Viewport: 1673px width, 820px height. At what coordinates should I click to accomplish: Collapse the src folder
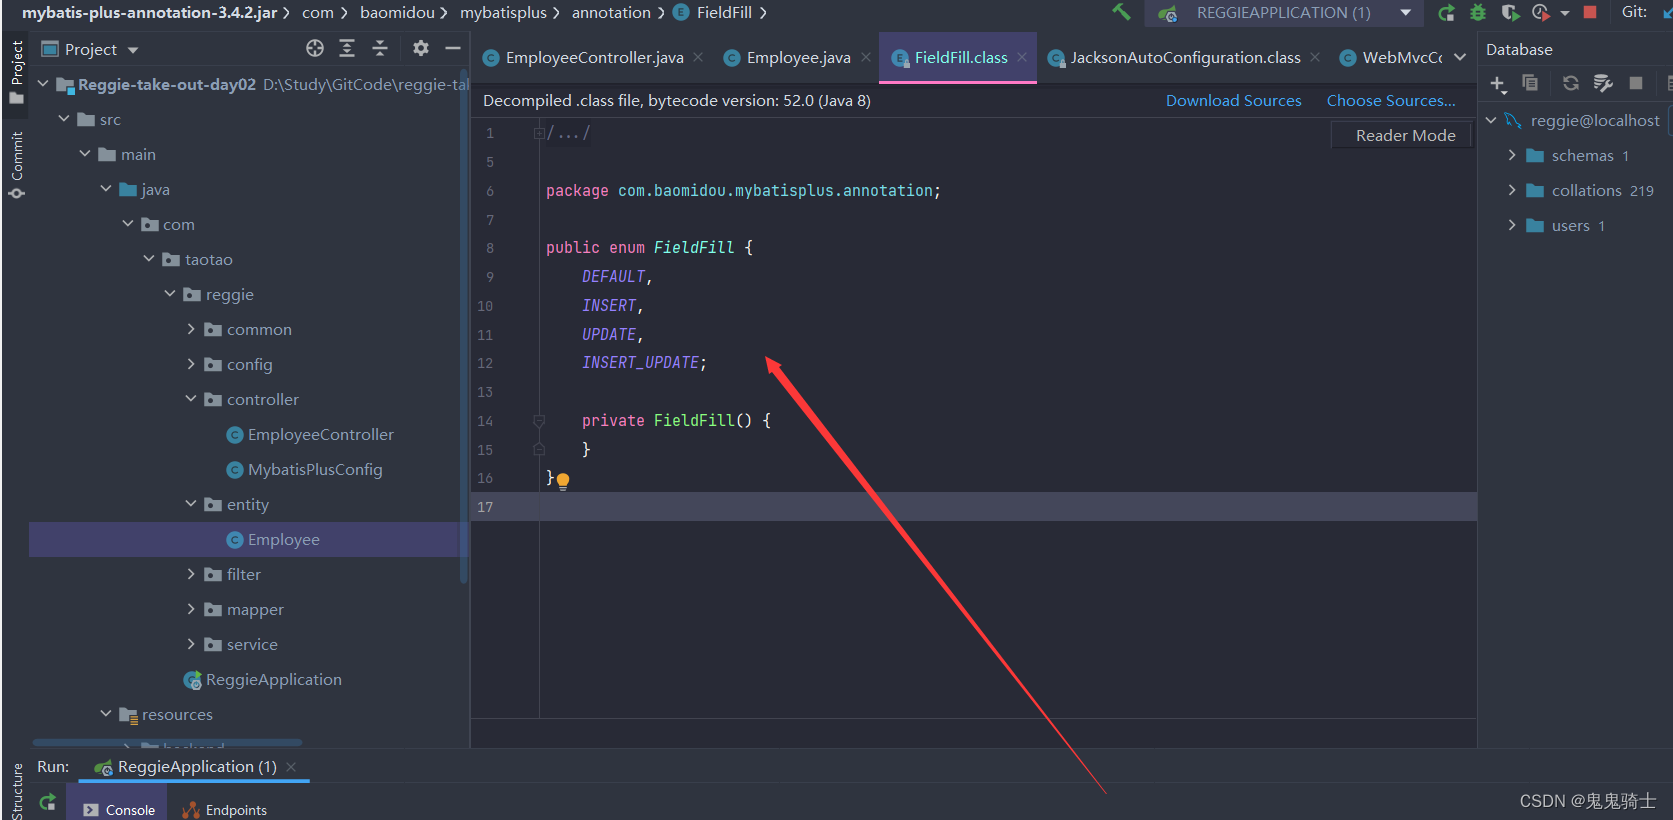[x=64, y=119]
